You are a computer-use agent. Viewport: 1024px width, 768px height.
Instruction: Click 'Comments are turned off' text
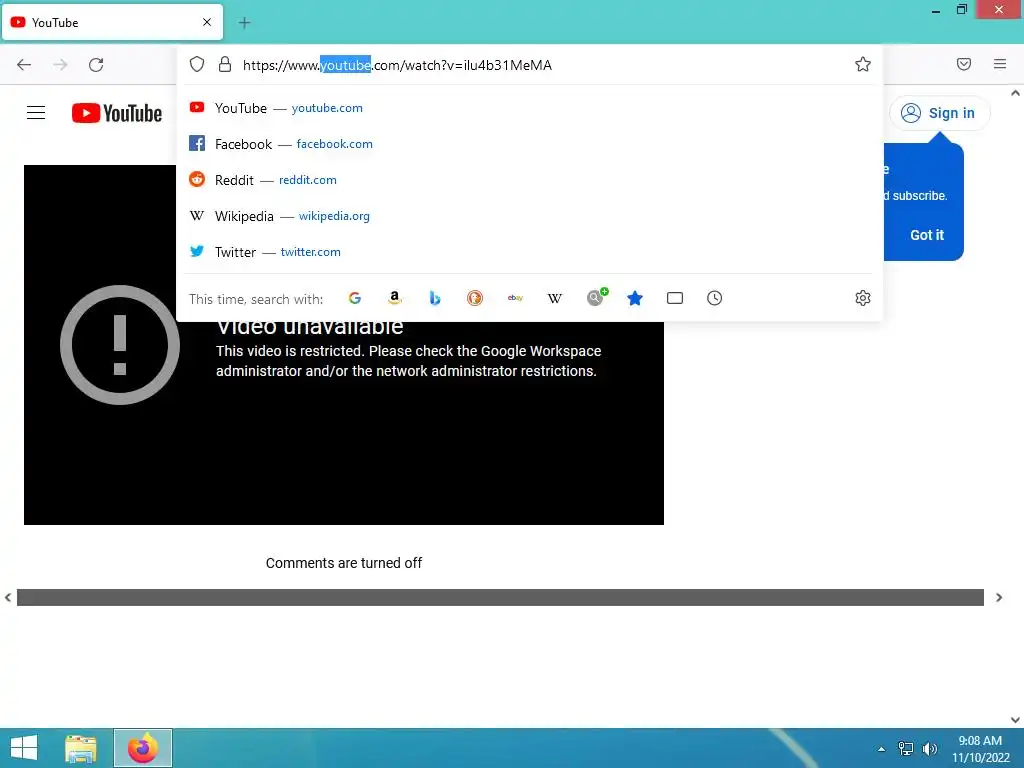pyautogui.click(x=344, y=563)
